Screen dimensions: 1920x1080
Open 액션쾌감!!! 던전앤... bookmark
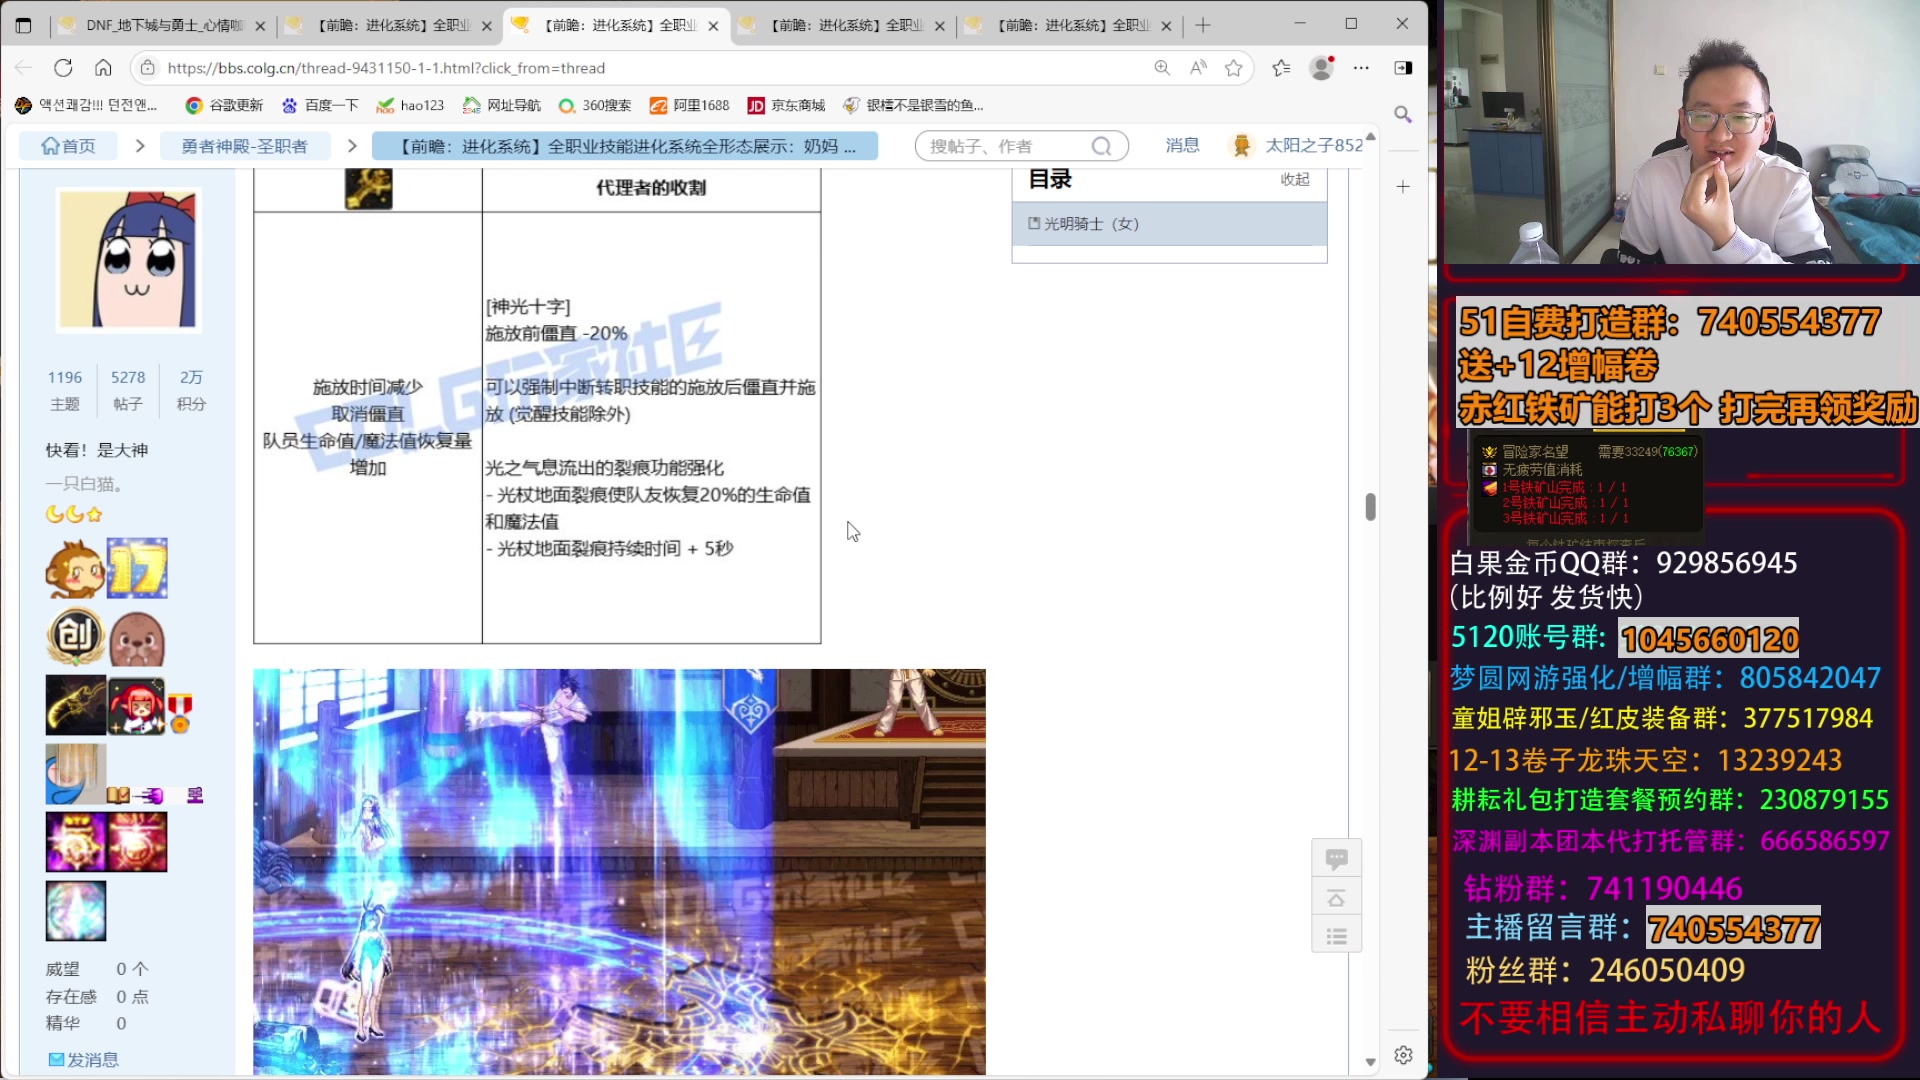pyautogui.click(x=87, y=105)
